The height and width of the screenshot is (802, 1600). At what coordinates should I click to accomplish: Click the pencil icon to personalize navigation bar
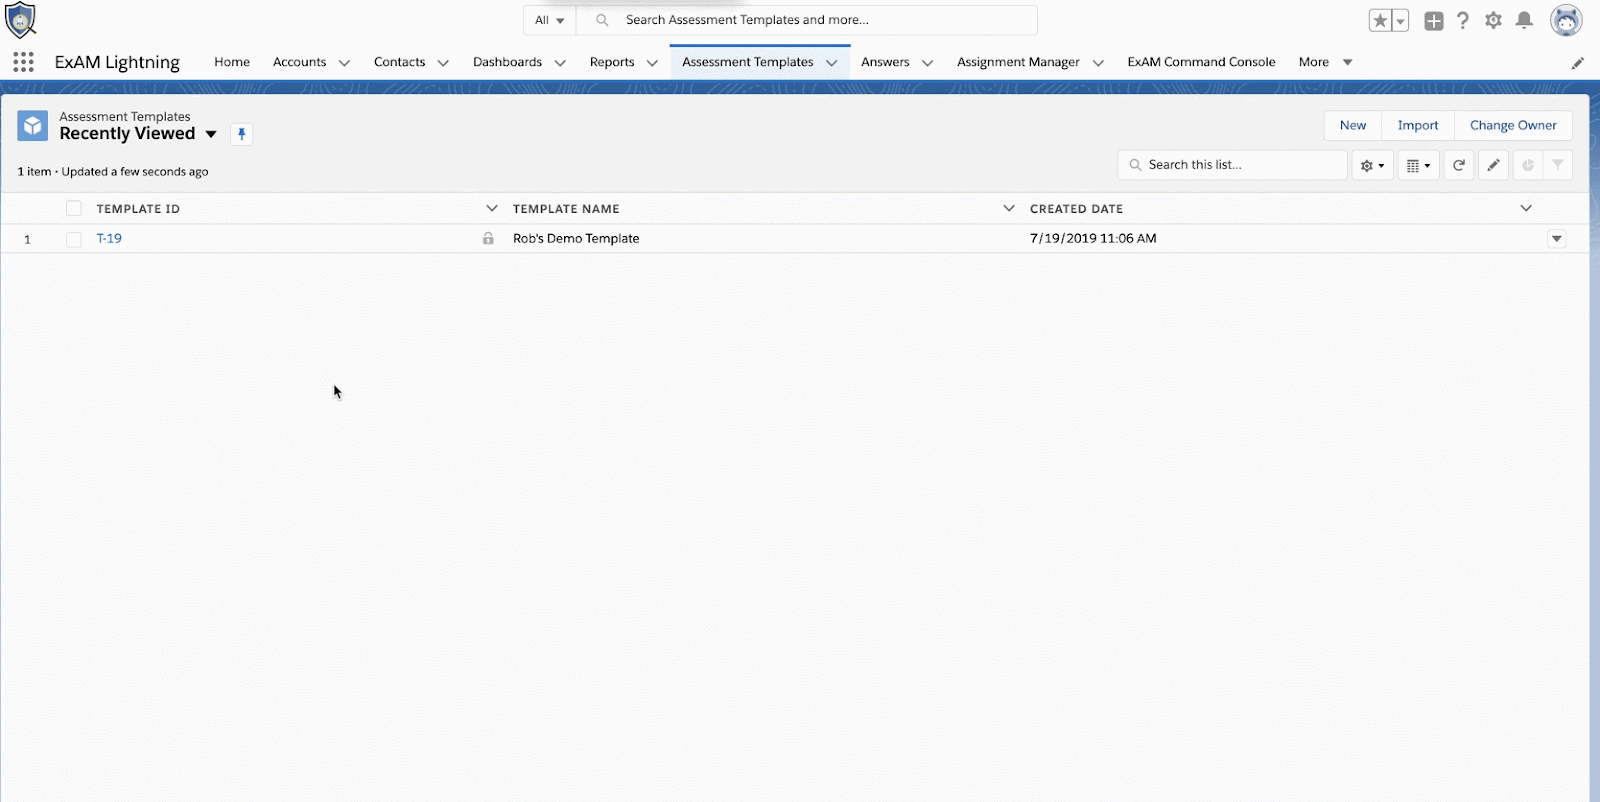point(1578,63)
